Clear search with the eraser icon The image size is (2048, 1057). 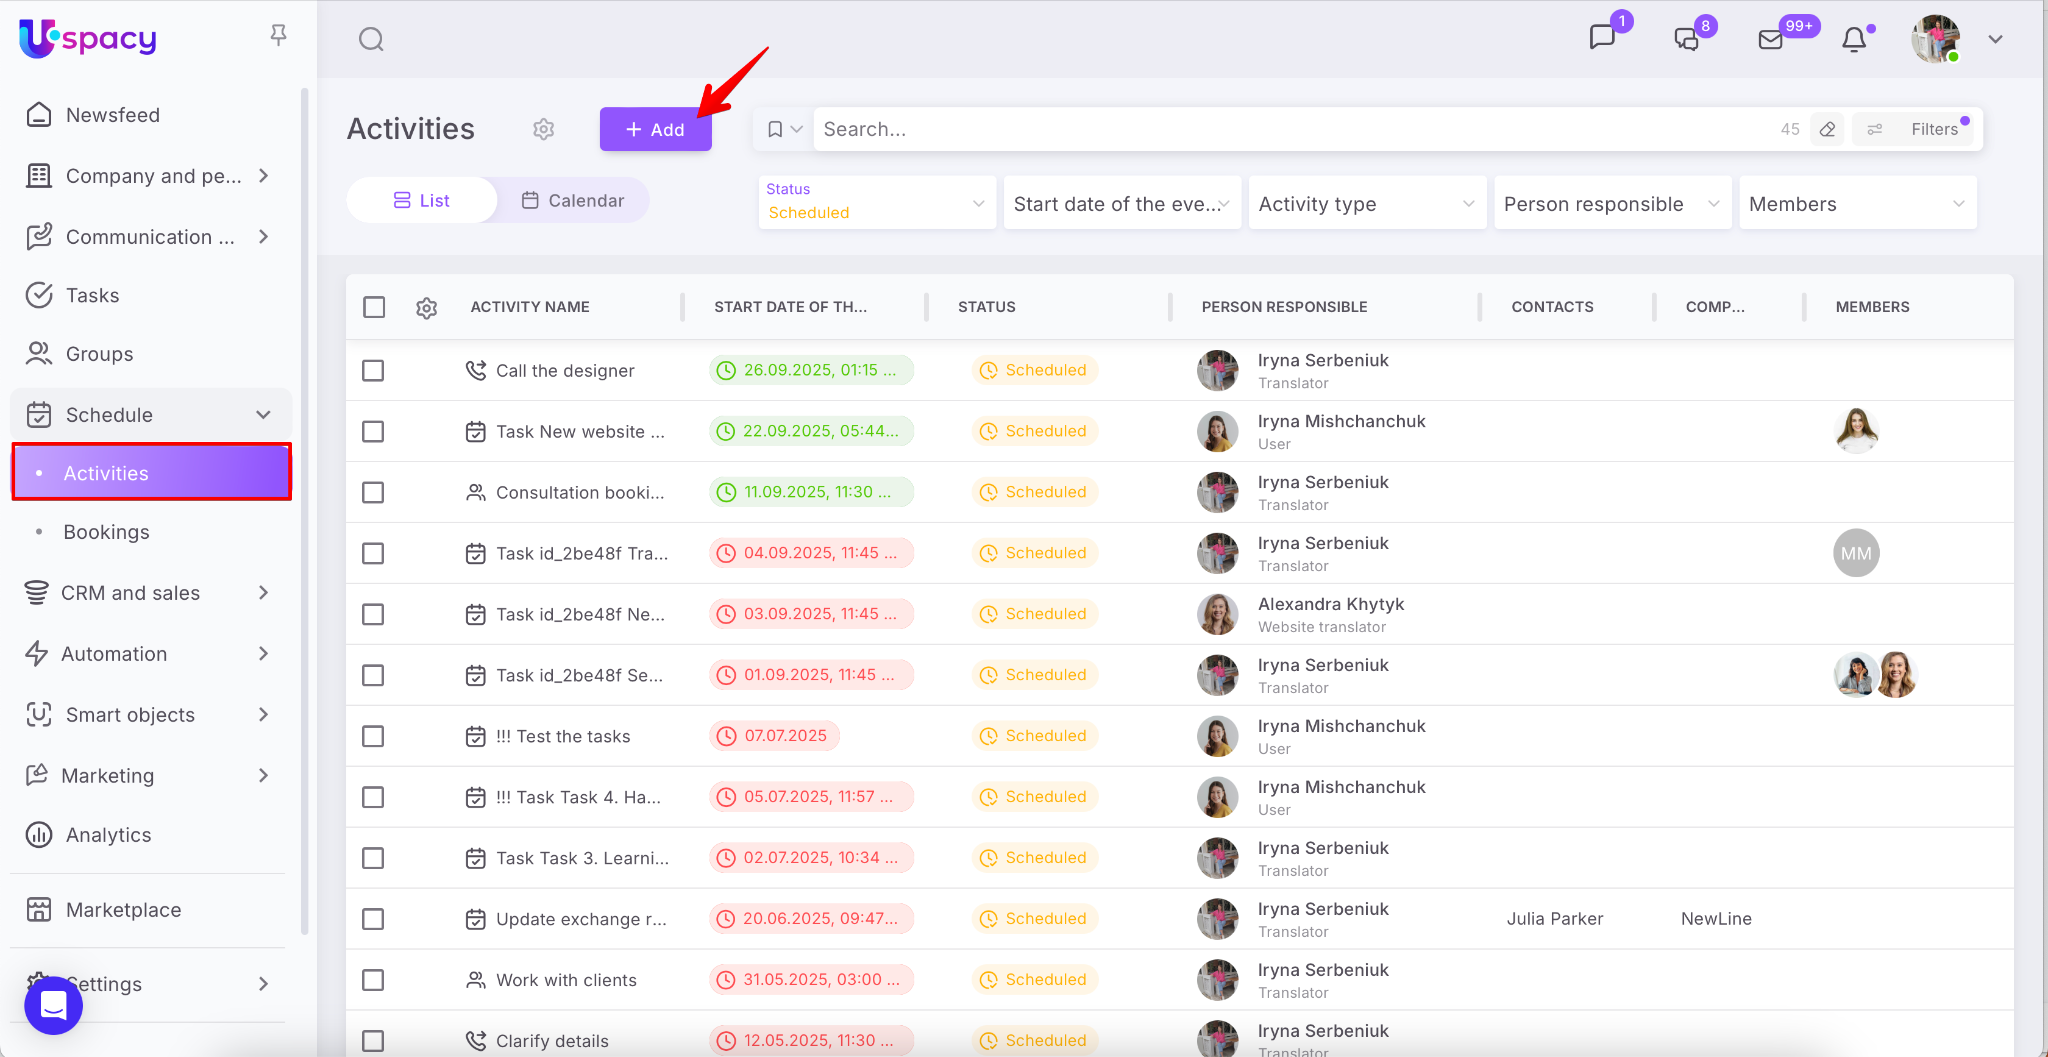point(1827,129)
